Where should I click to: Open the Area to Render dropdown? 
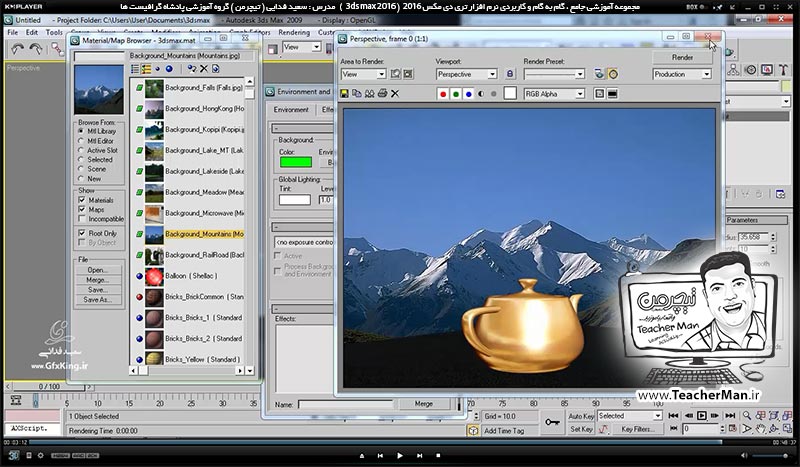[x=363, y=74]
